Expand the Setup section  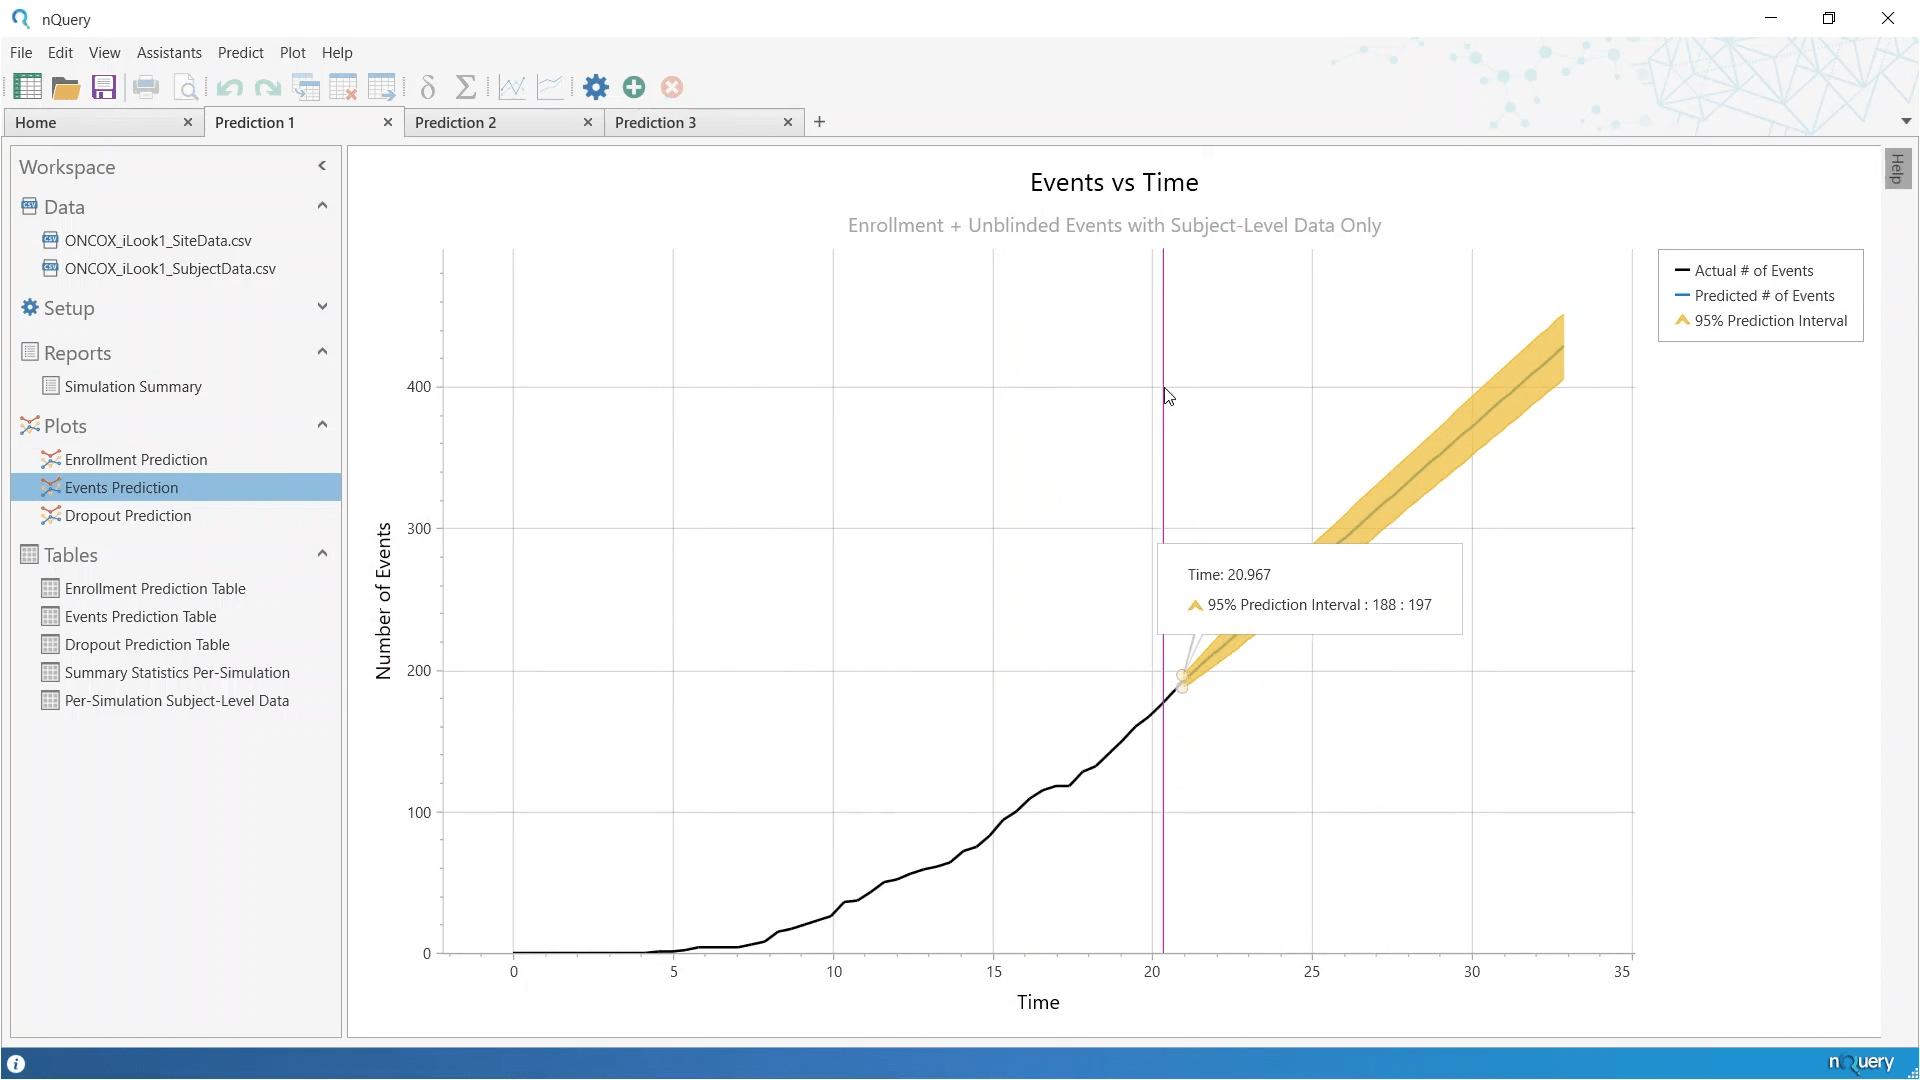point(322,307)
